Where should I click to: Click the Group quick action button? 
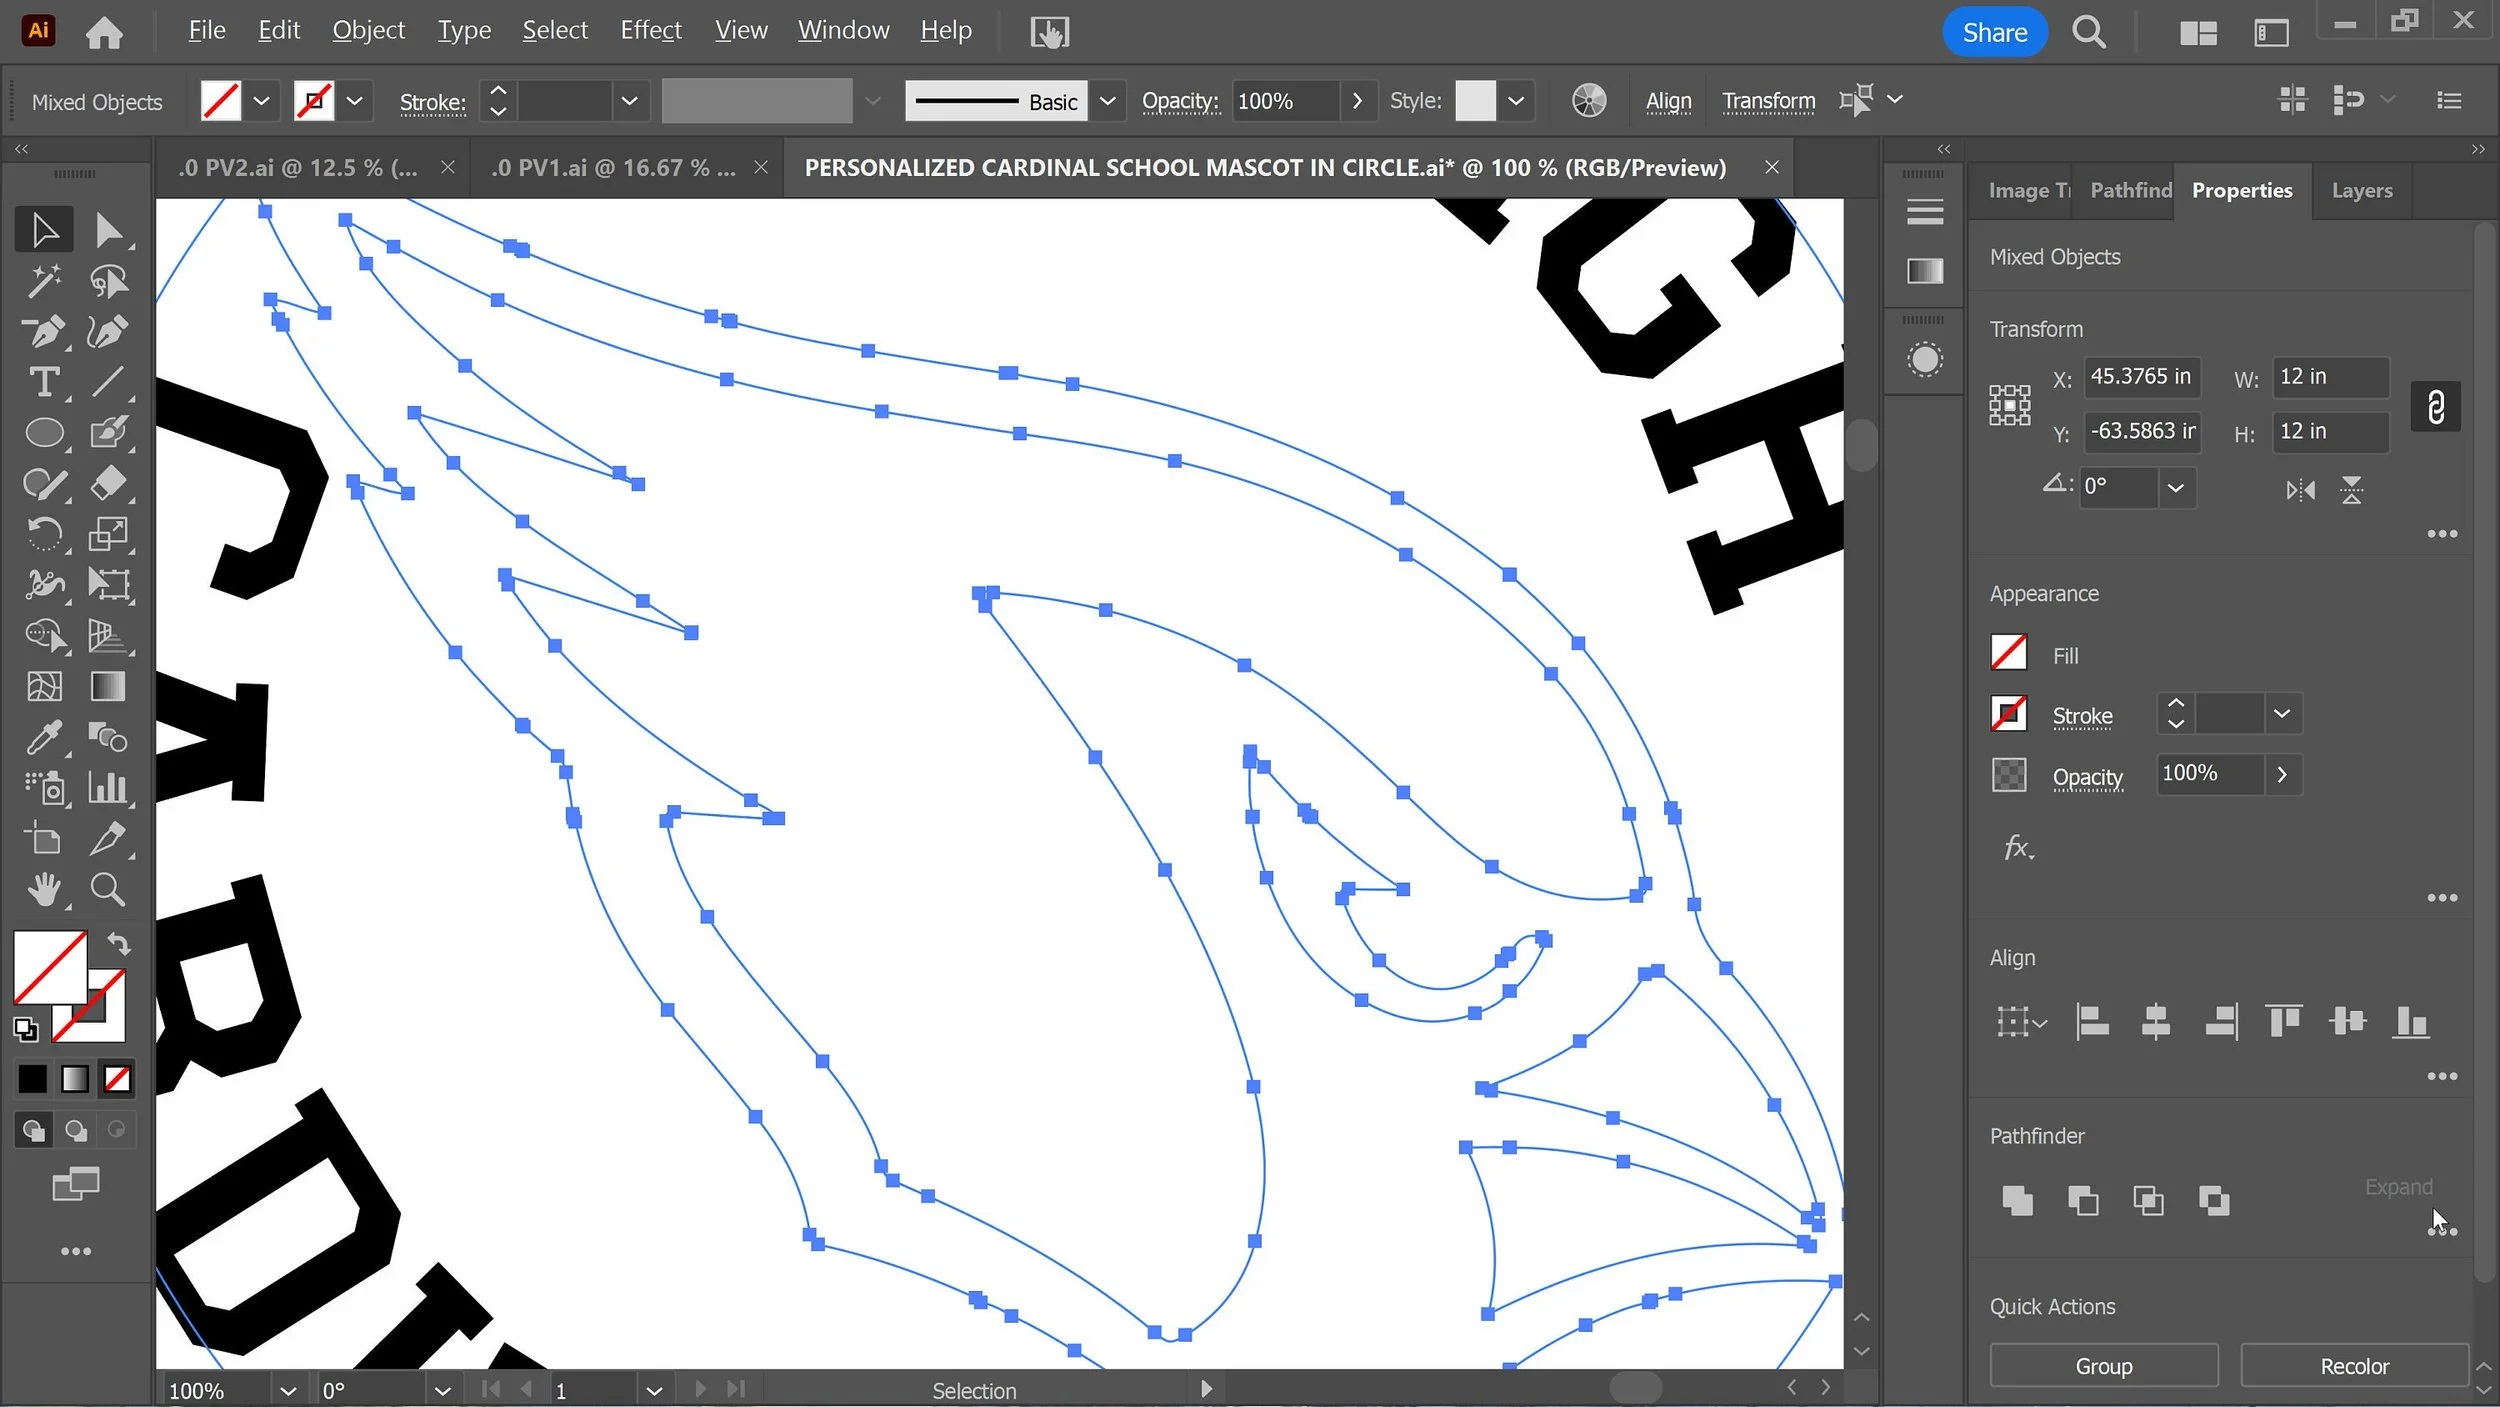[x=2103, y=1366]
